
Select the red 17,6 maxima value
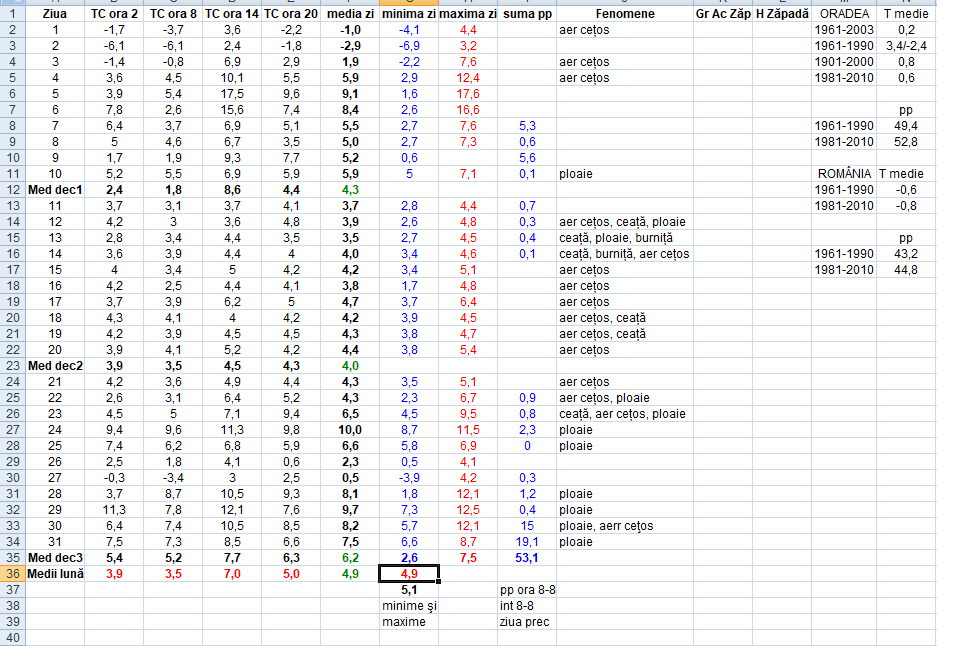[x=468, y=94]
